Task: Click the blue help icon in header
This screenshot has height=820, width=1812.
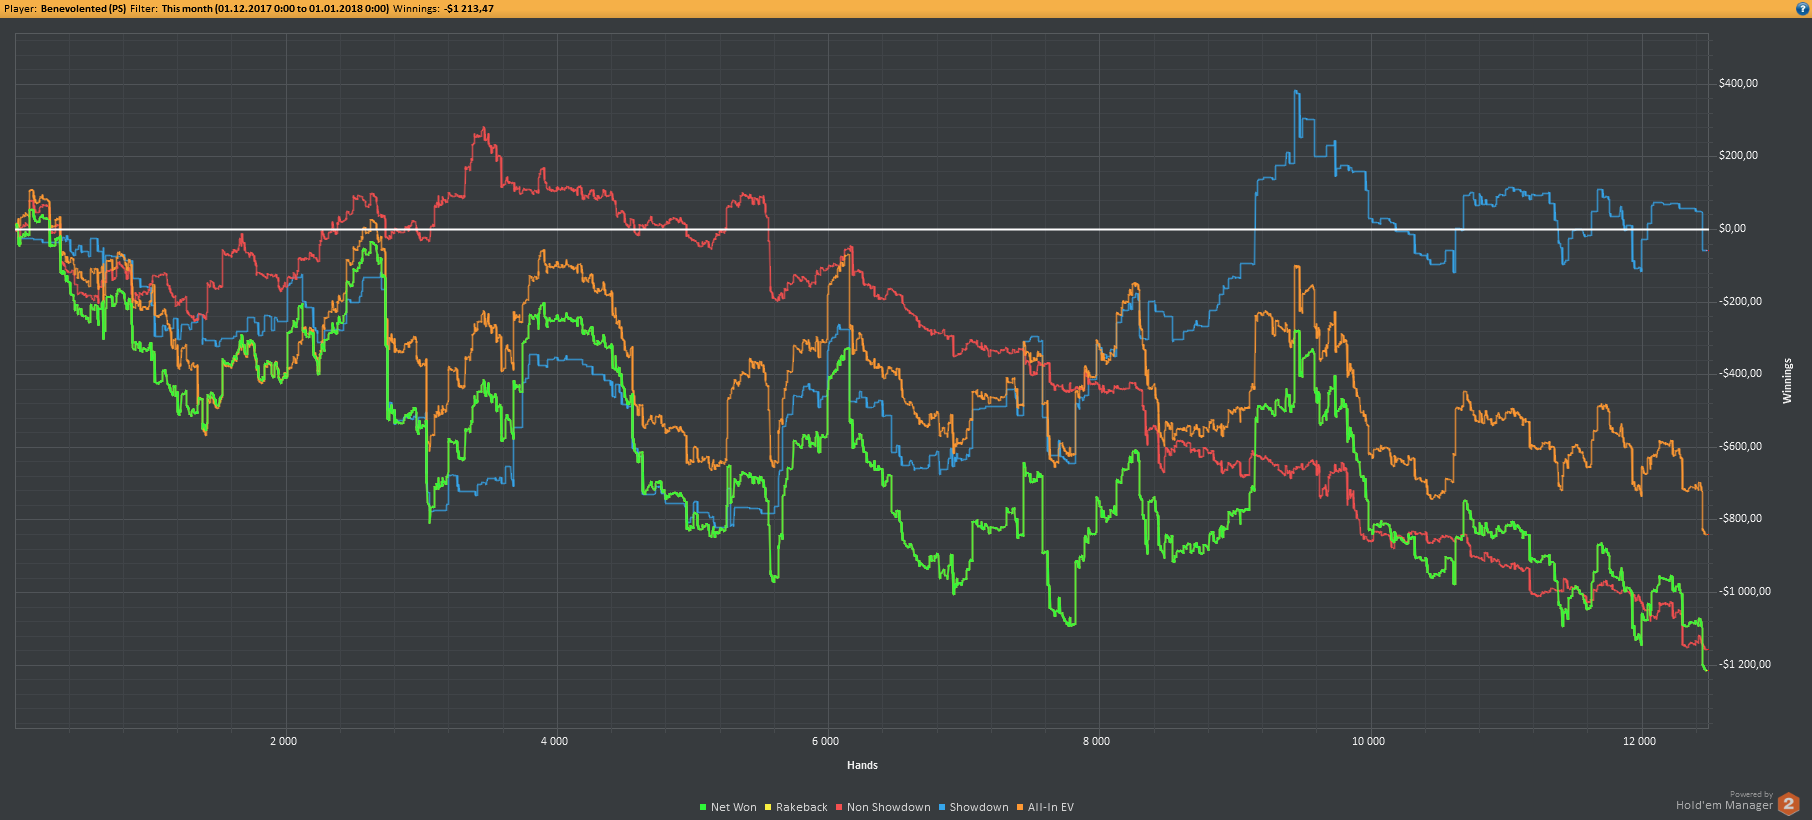Action: (x=1802, y=8)
